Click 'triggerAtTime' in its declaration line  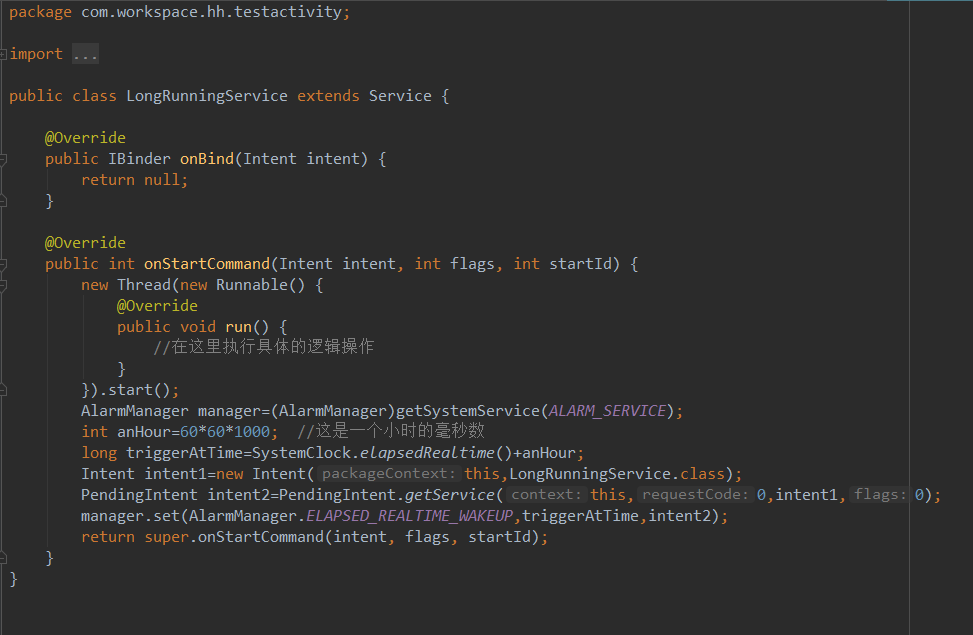[x=184, y=453]
